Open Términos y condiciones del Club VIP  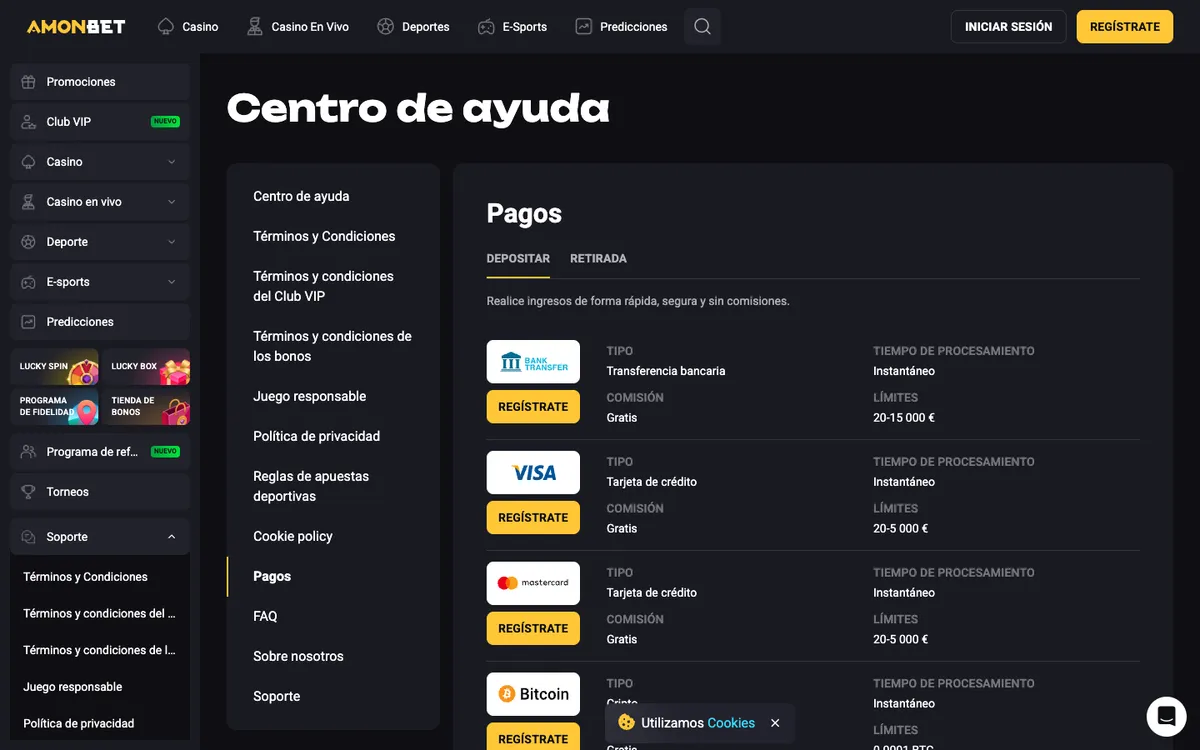[x=323, y=286]
